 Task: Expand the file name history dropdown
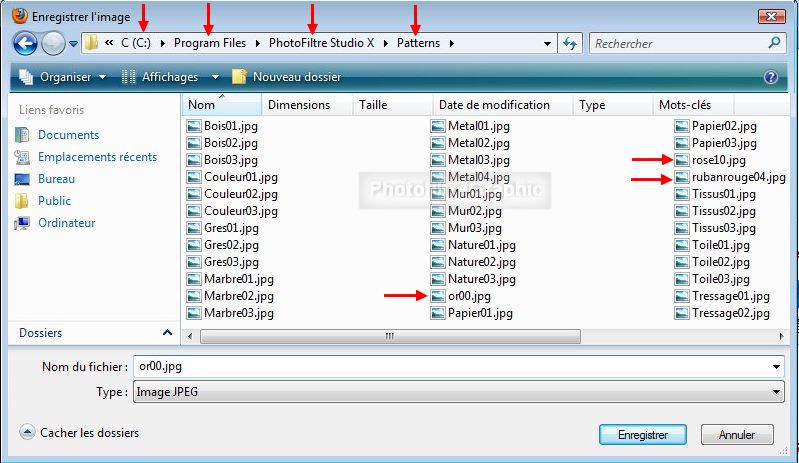[x=777, y=367]
